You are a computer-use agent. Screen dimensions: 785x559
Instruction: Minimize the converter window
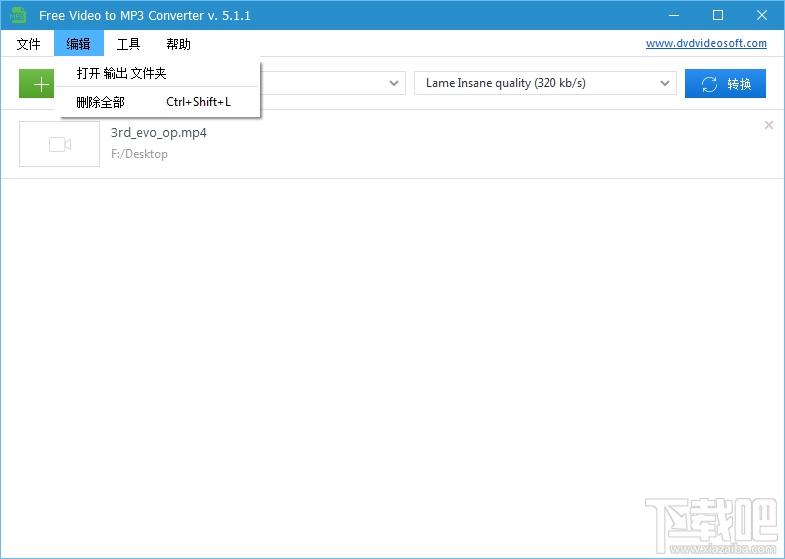674,15
